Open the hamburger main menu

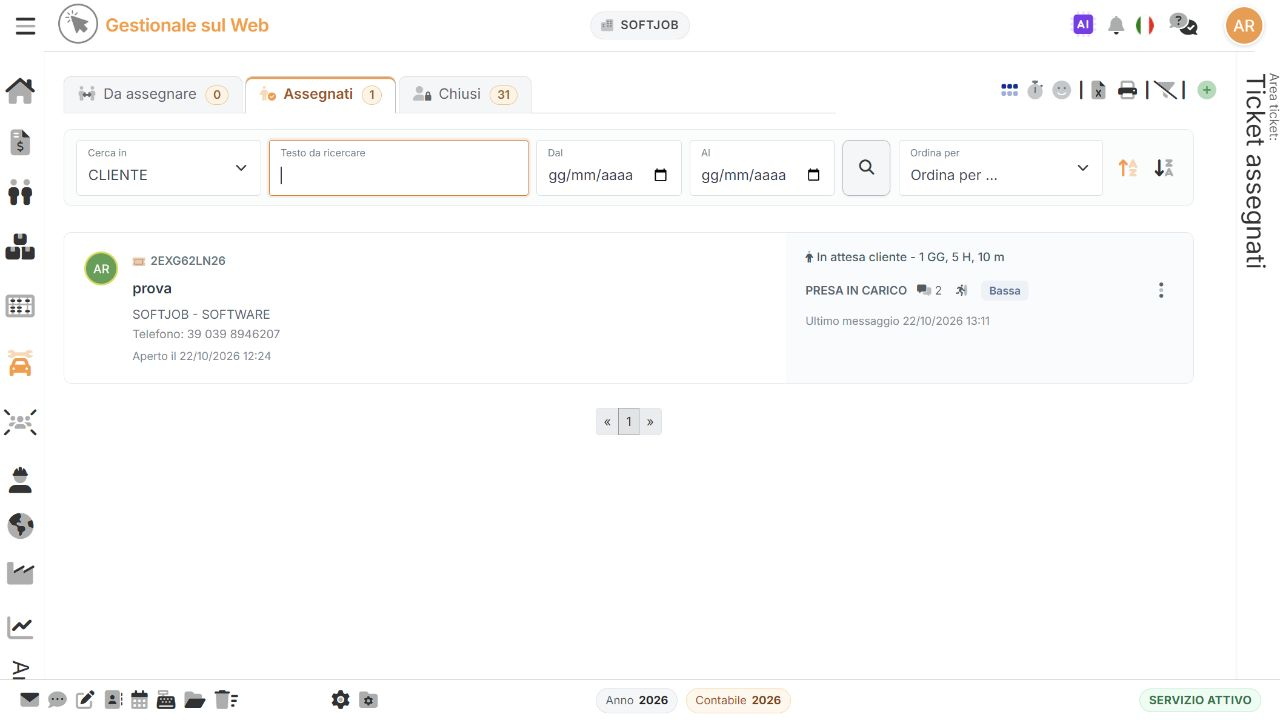pyautogui.click(x=25, y=26)
